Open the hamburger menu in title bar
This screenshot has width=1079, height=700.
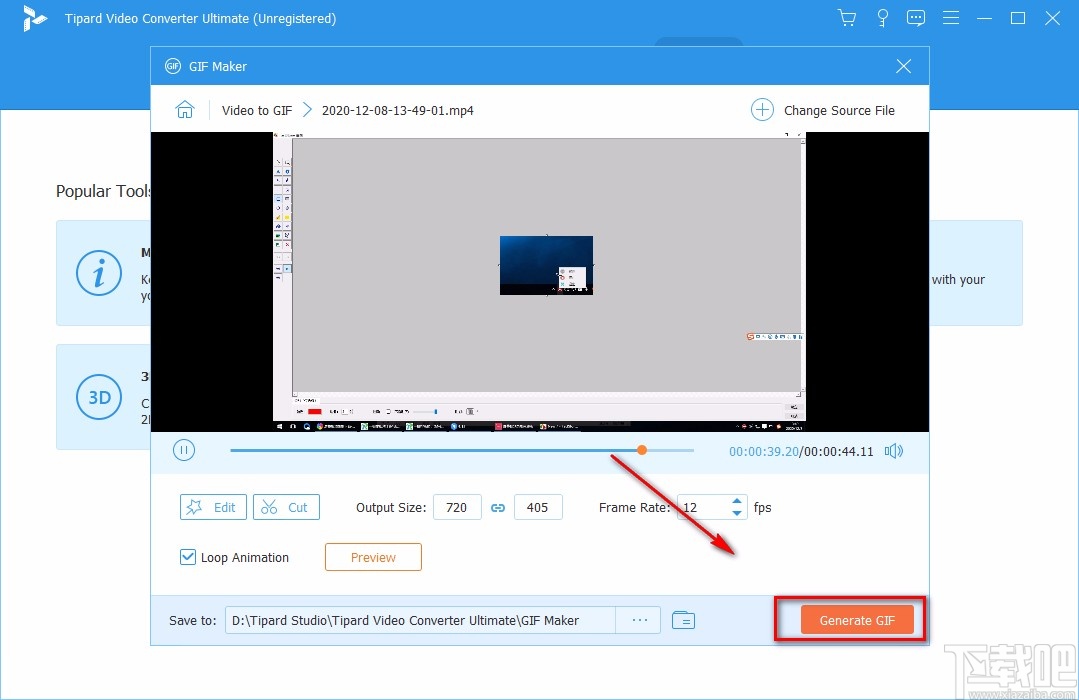coord(951,18)
